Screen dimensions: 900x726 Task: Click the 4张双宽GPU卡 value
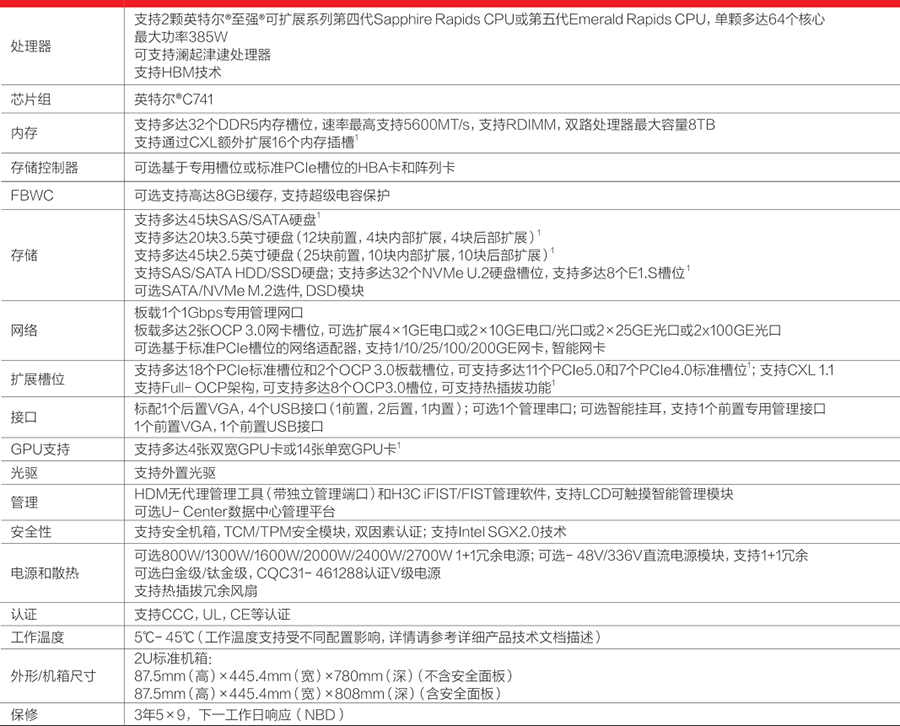click(267, 449)
